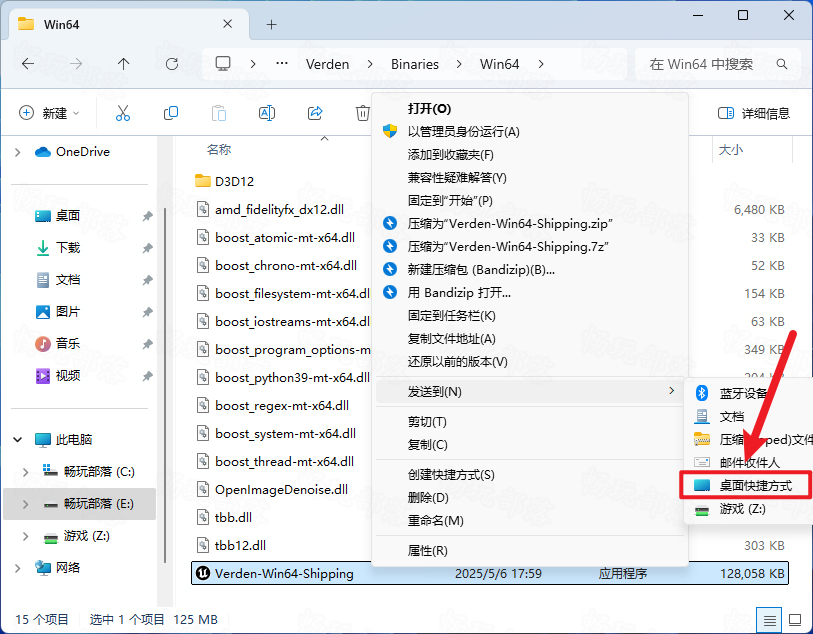Screen dimensions: 813x634
Task: Click the Paste clipboard icon in toolbar
Action: click(219, 113)
